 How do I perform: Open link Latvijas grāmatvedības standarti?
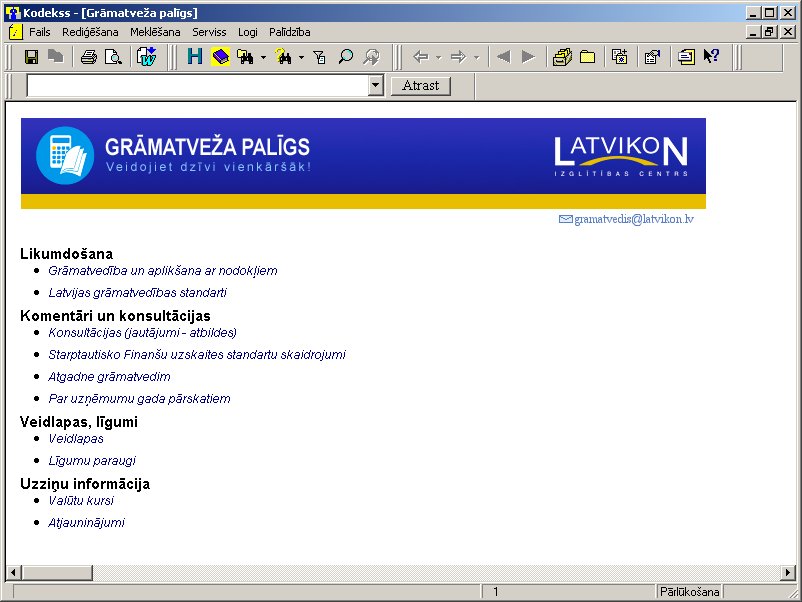pyautogui.click(x=137, y=293)
